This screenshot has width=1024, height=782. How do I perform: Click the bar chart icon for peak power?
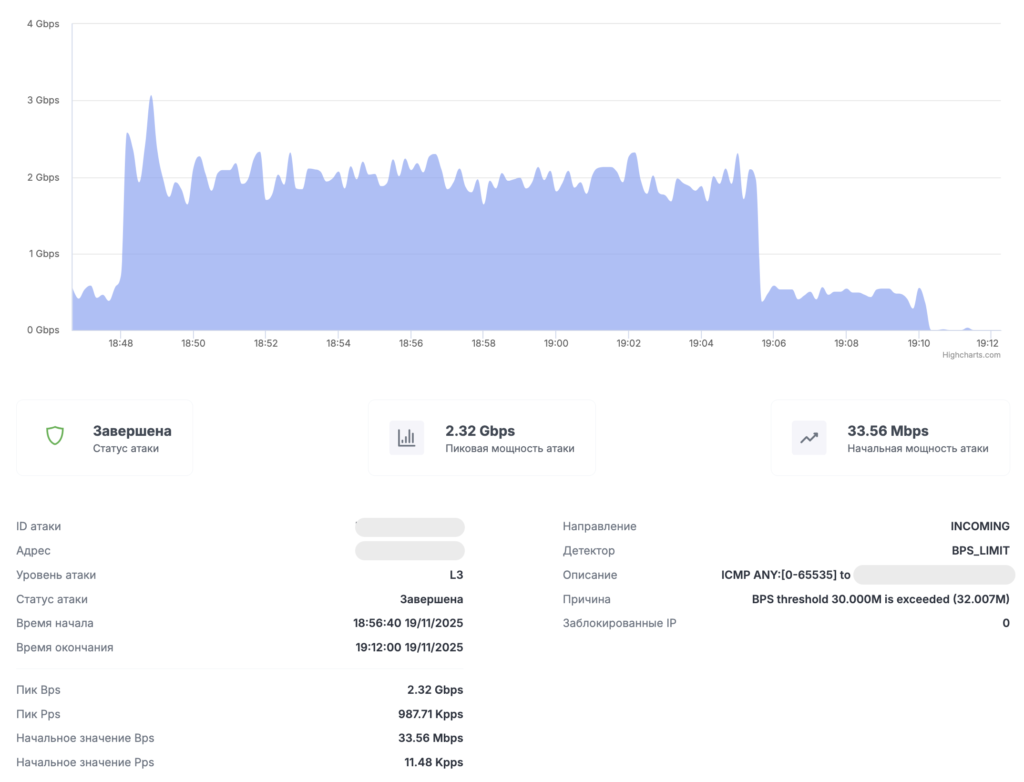coord(406,437)
